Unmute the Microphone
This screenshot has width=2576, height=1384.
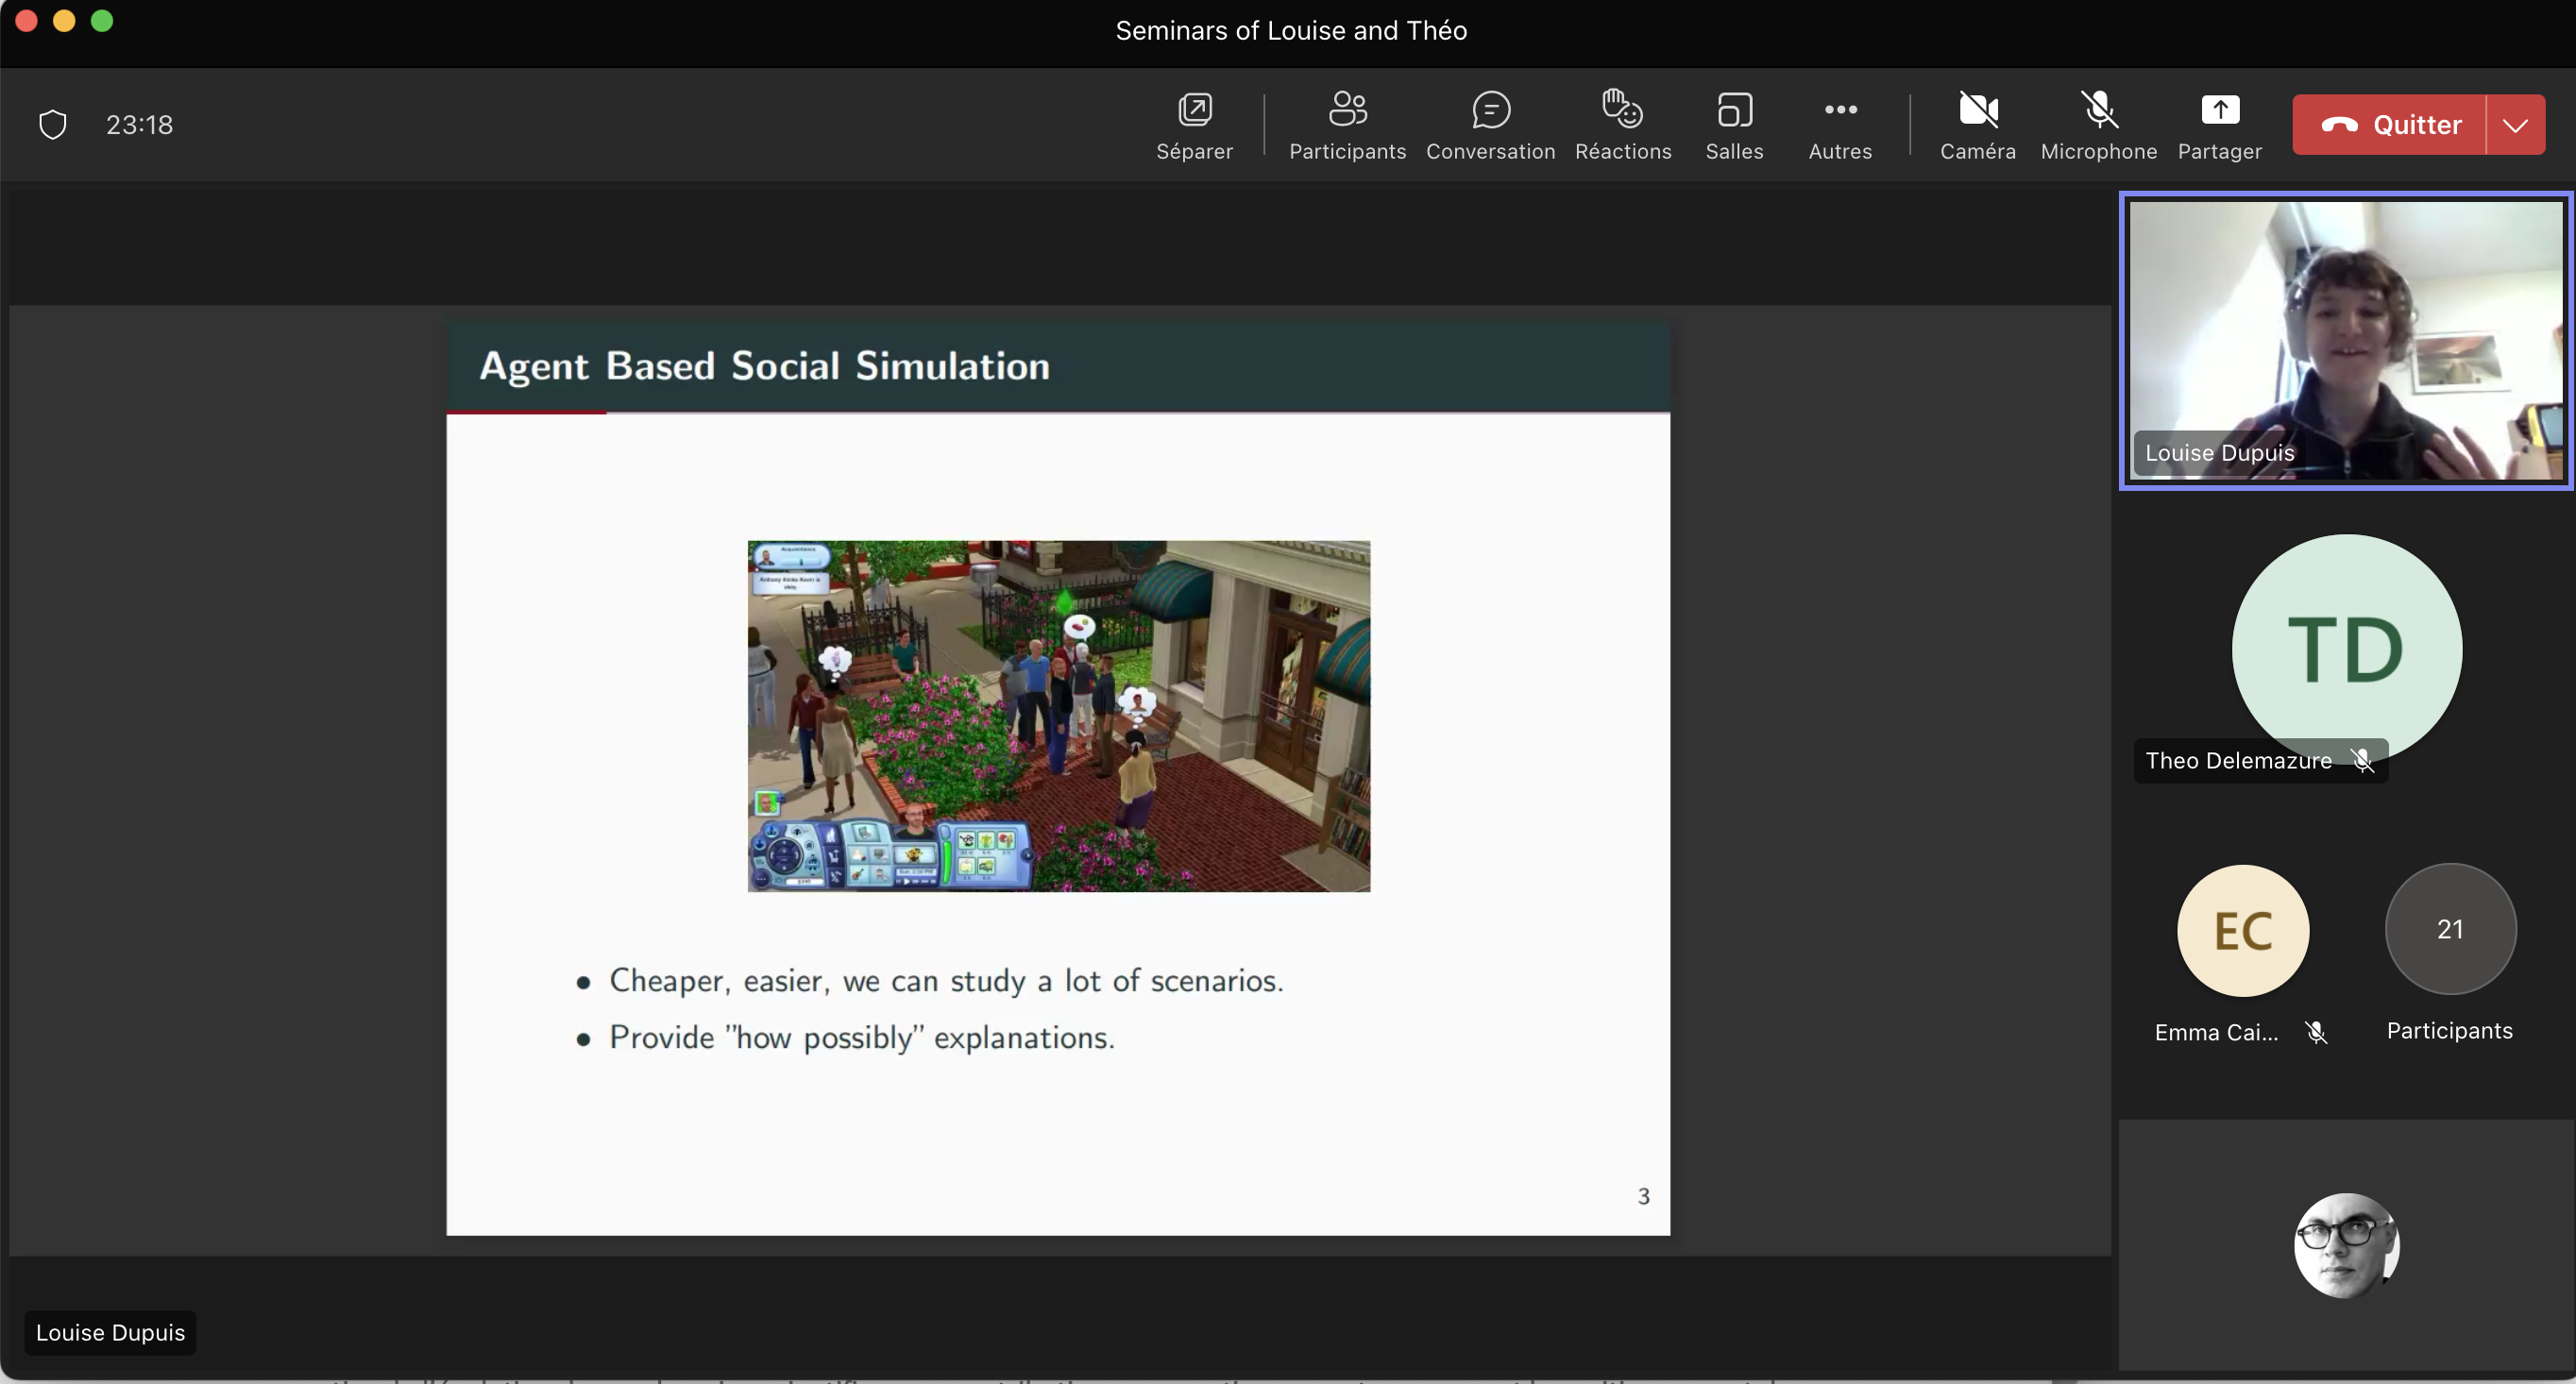[2098, 125]
